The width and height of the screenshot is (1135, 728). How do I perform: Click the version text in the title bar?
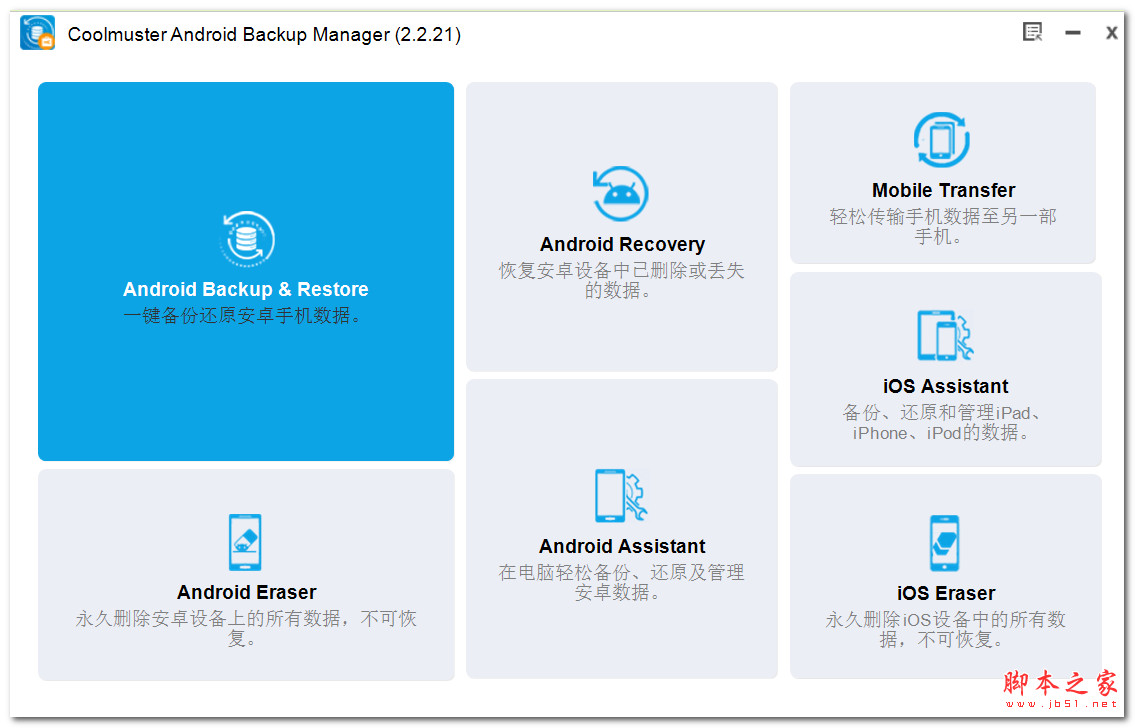click(416, 34)
